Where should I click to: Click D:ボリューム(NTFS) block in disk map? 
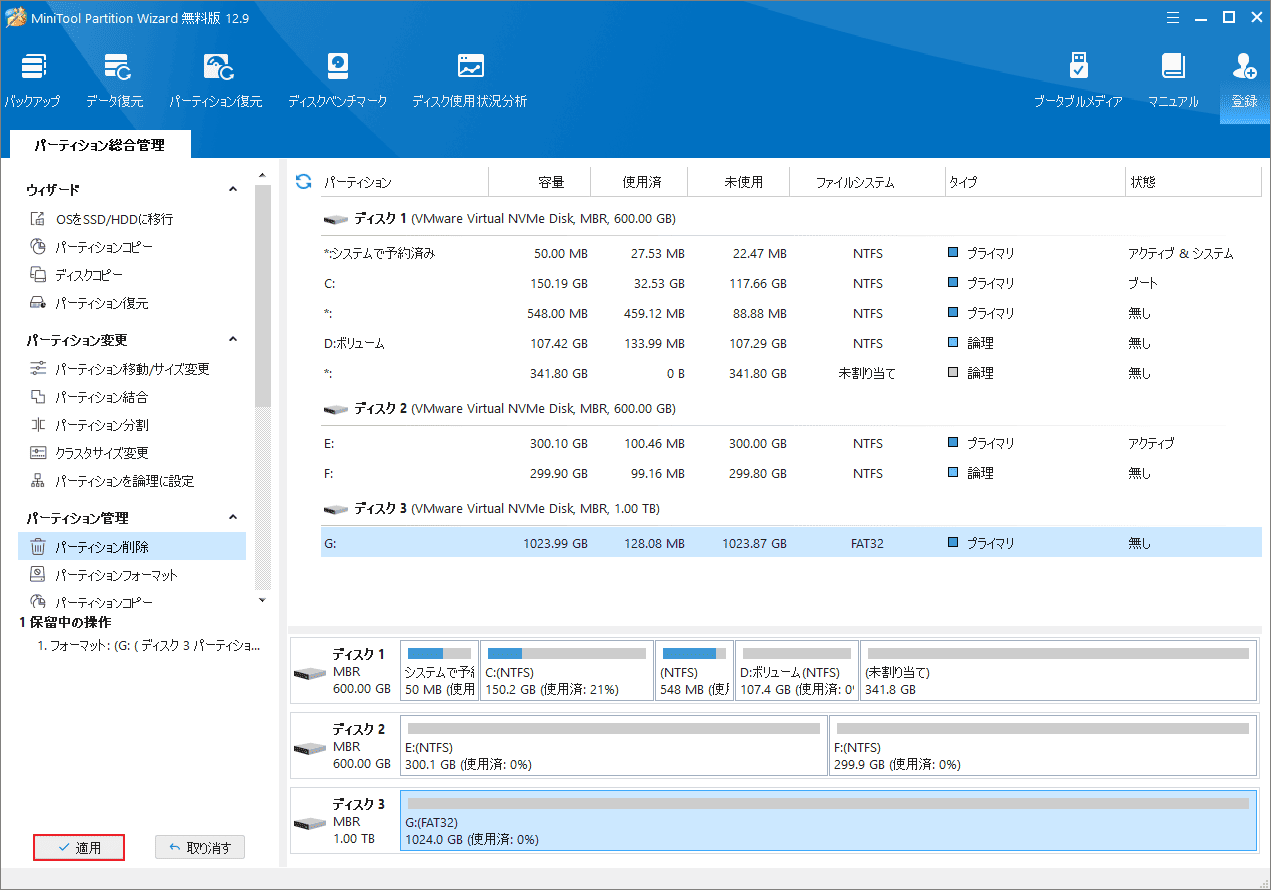coord(796,671)
